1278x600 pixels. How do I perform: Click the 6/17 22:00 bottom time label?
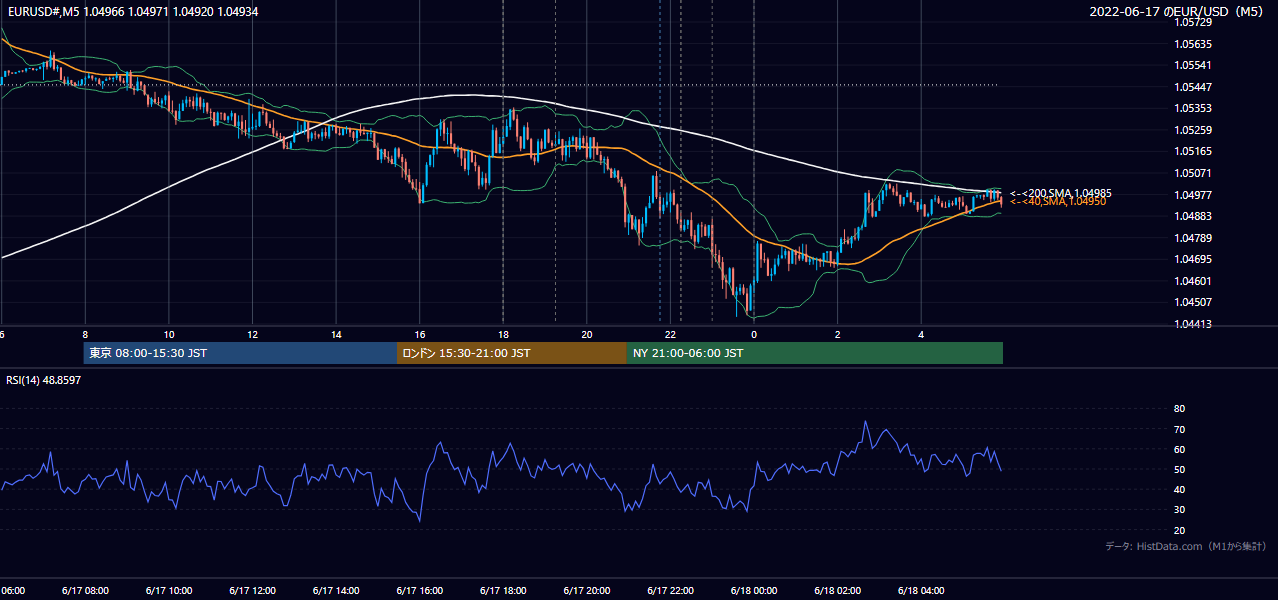pos(670,590)
